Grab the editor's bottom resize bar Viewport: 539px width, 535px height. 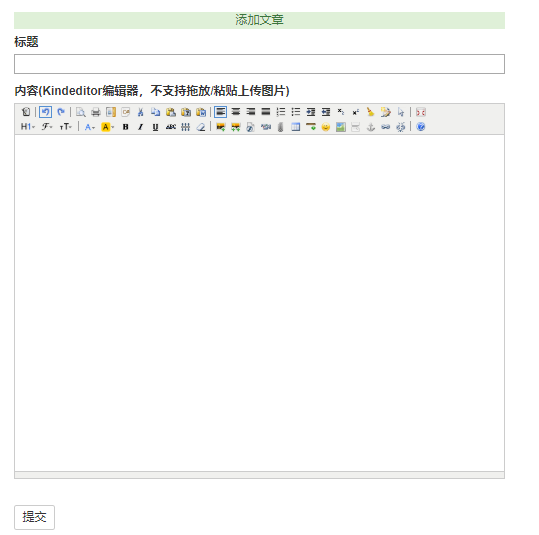[x=259, y=475]
